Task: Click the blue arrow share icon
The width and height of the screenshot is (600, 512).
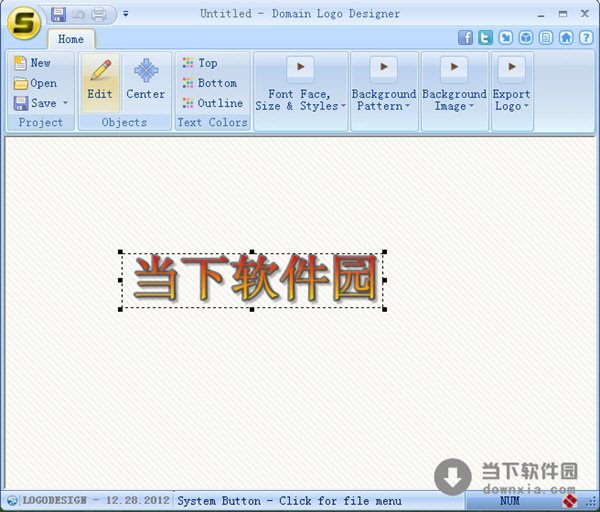Action: [506, 38]
